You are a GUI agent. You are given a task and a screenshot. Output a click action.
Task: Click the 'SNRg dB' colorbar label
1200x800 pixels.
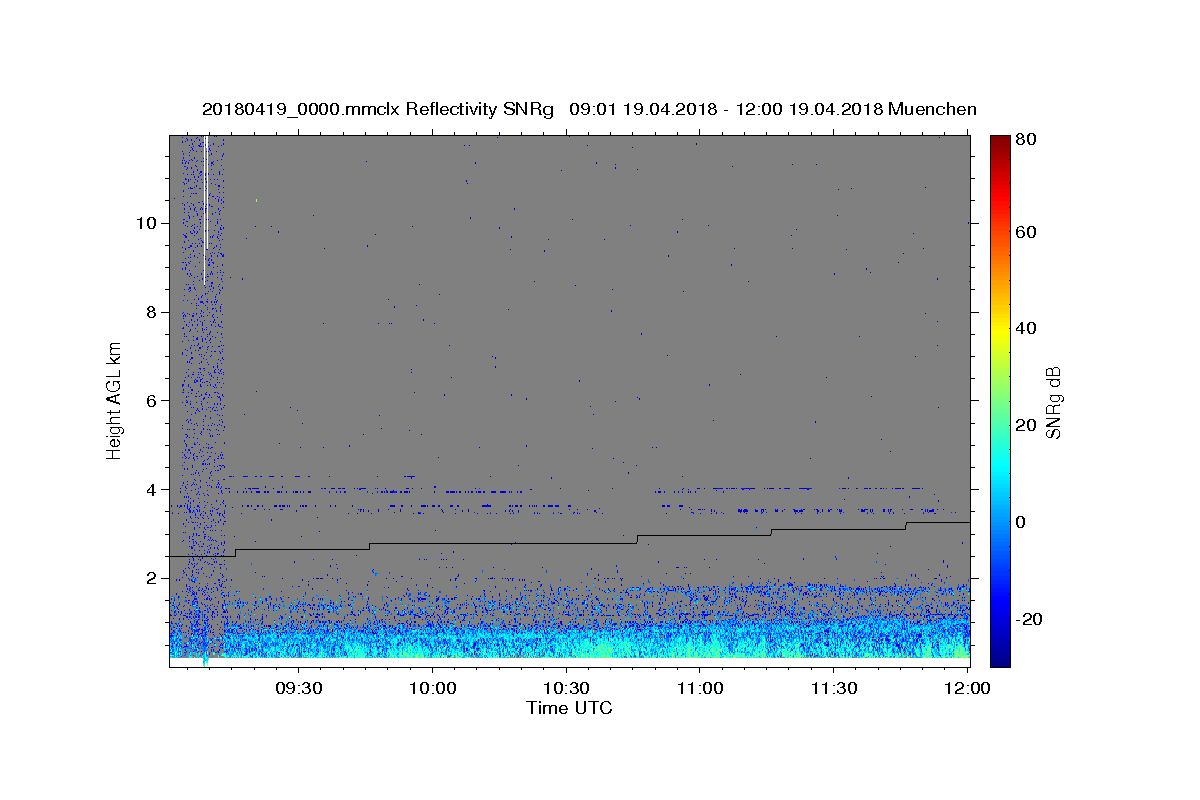(x=1053, y=402)
